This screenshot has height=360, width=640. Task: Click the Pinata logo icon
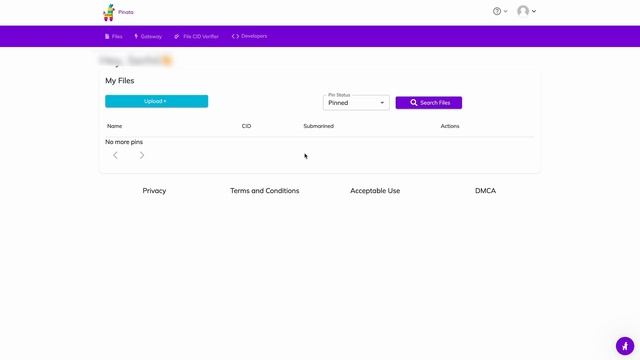(x=109, y=12)
